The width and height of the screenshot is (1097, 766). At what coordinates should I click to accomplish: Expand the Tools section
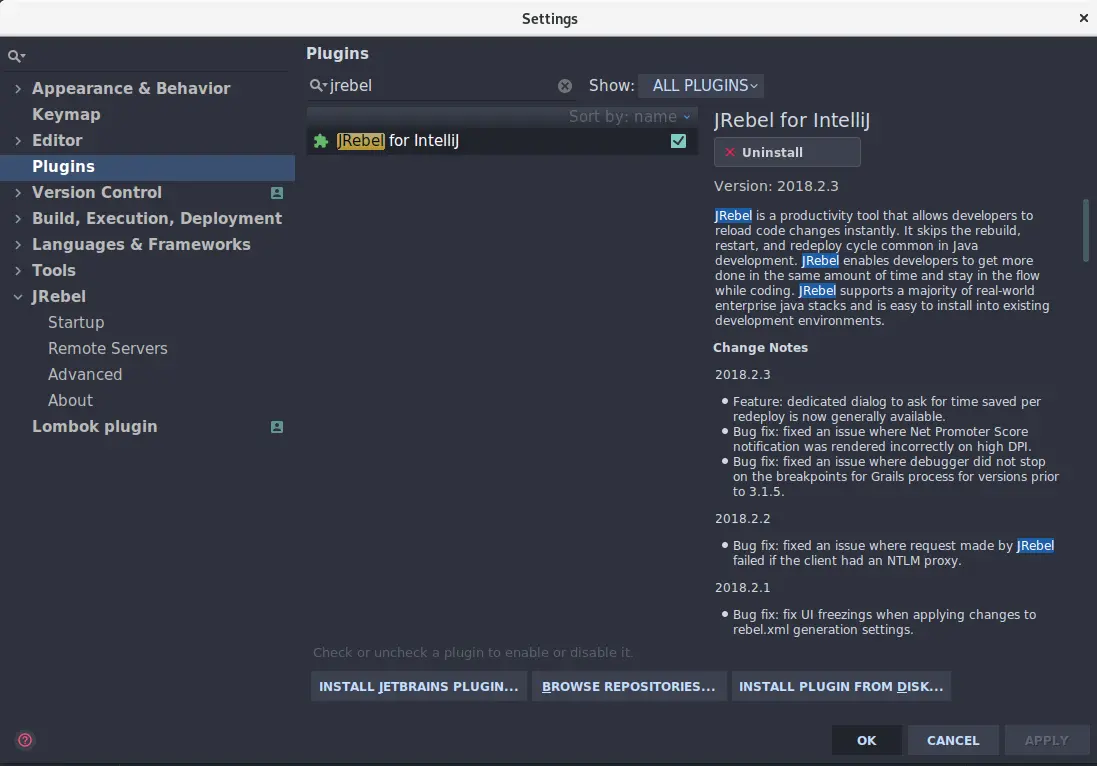18,271
